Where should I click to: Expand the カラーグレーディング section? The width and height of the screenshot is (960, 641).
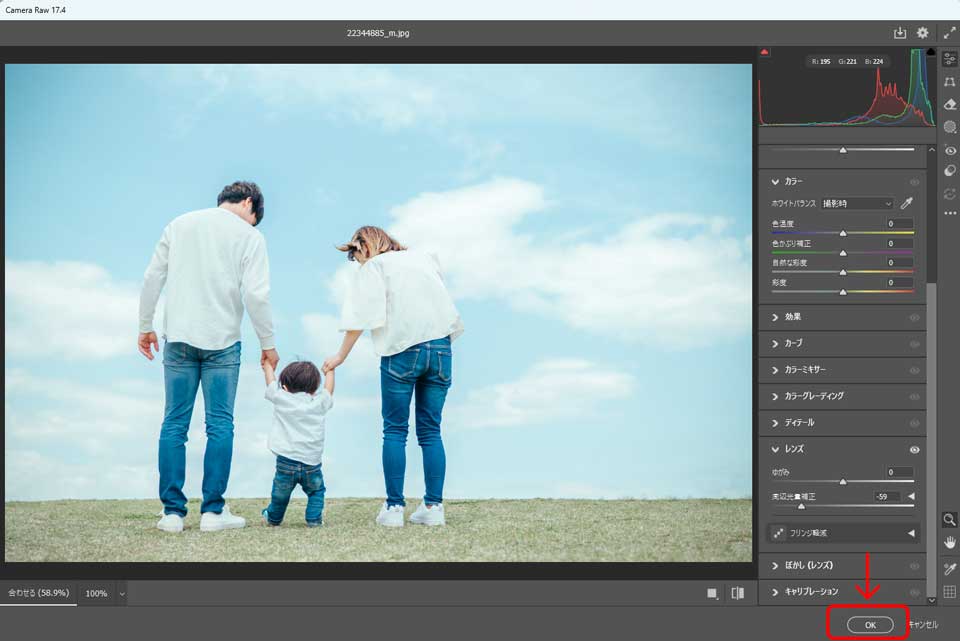[775, 397]
